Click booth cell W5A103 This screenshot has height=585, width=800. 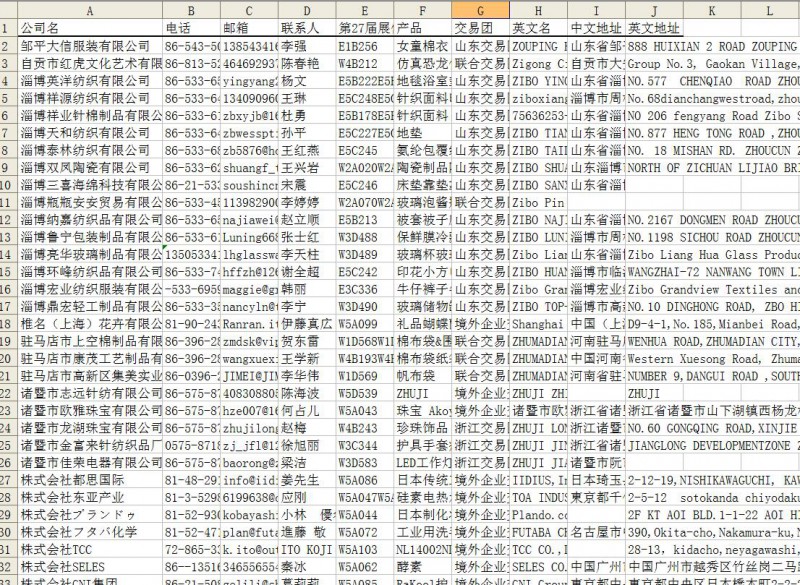pyautogui.click(x=365, y=549)
